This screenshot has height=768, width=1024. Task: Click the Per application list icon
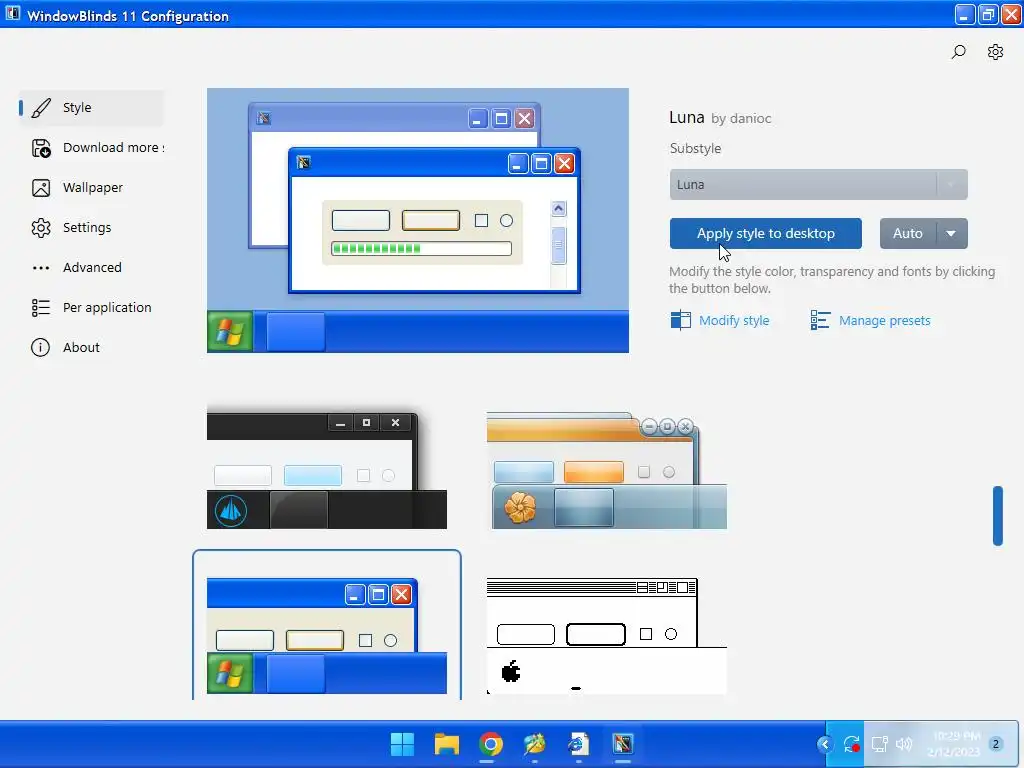[40, 308]
